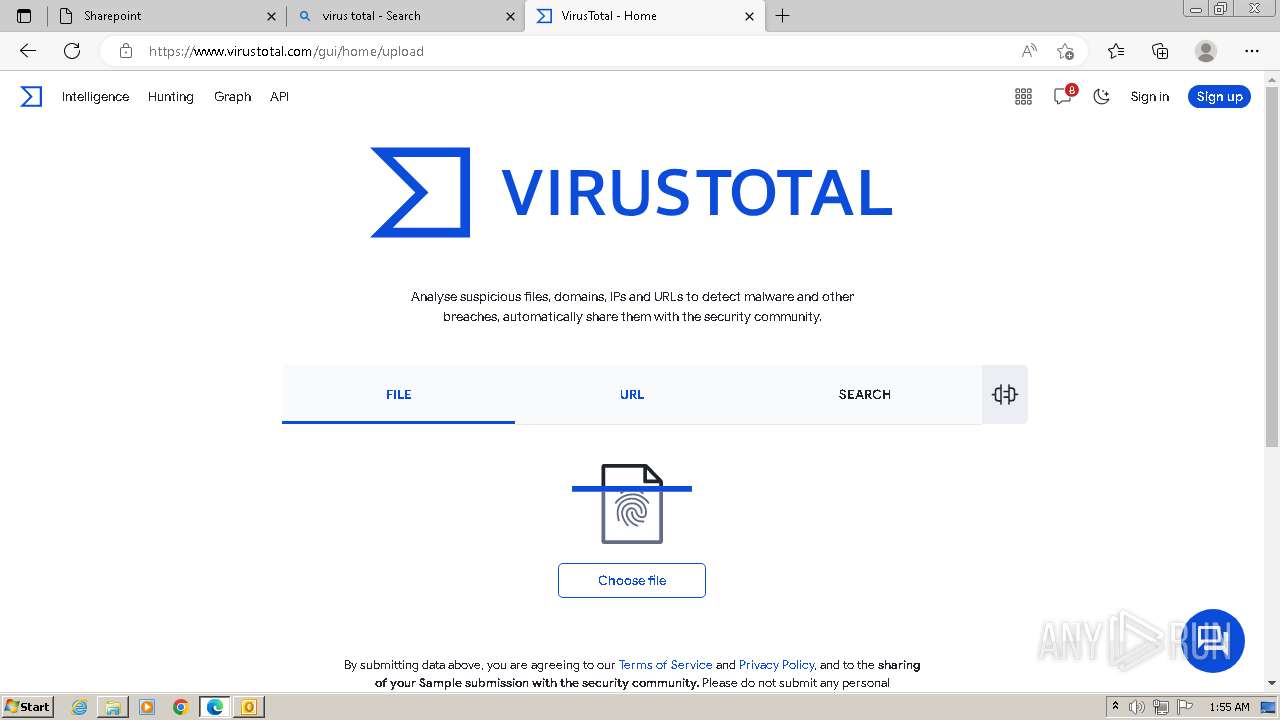Click the fingerprint file upload icon
This screenshot has width=1280, height=720.
click(x=632, y=504)
